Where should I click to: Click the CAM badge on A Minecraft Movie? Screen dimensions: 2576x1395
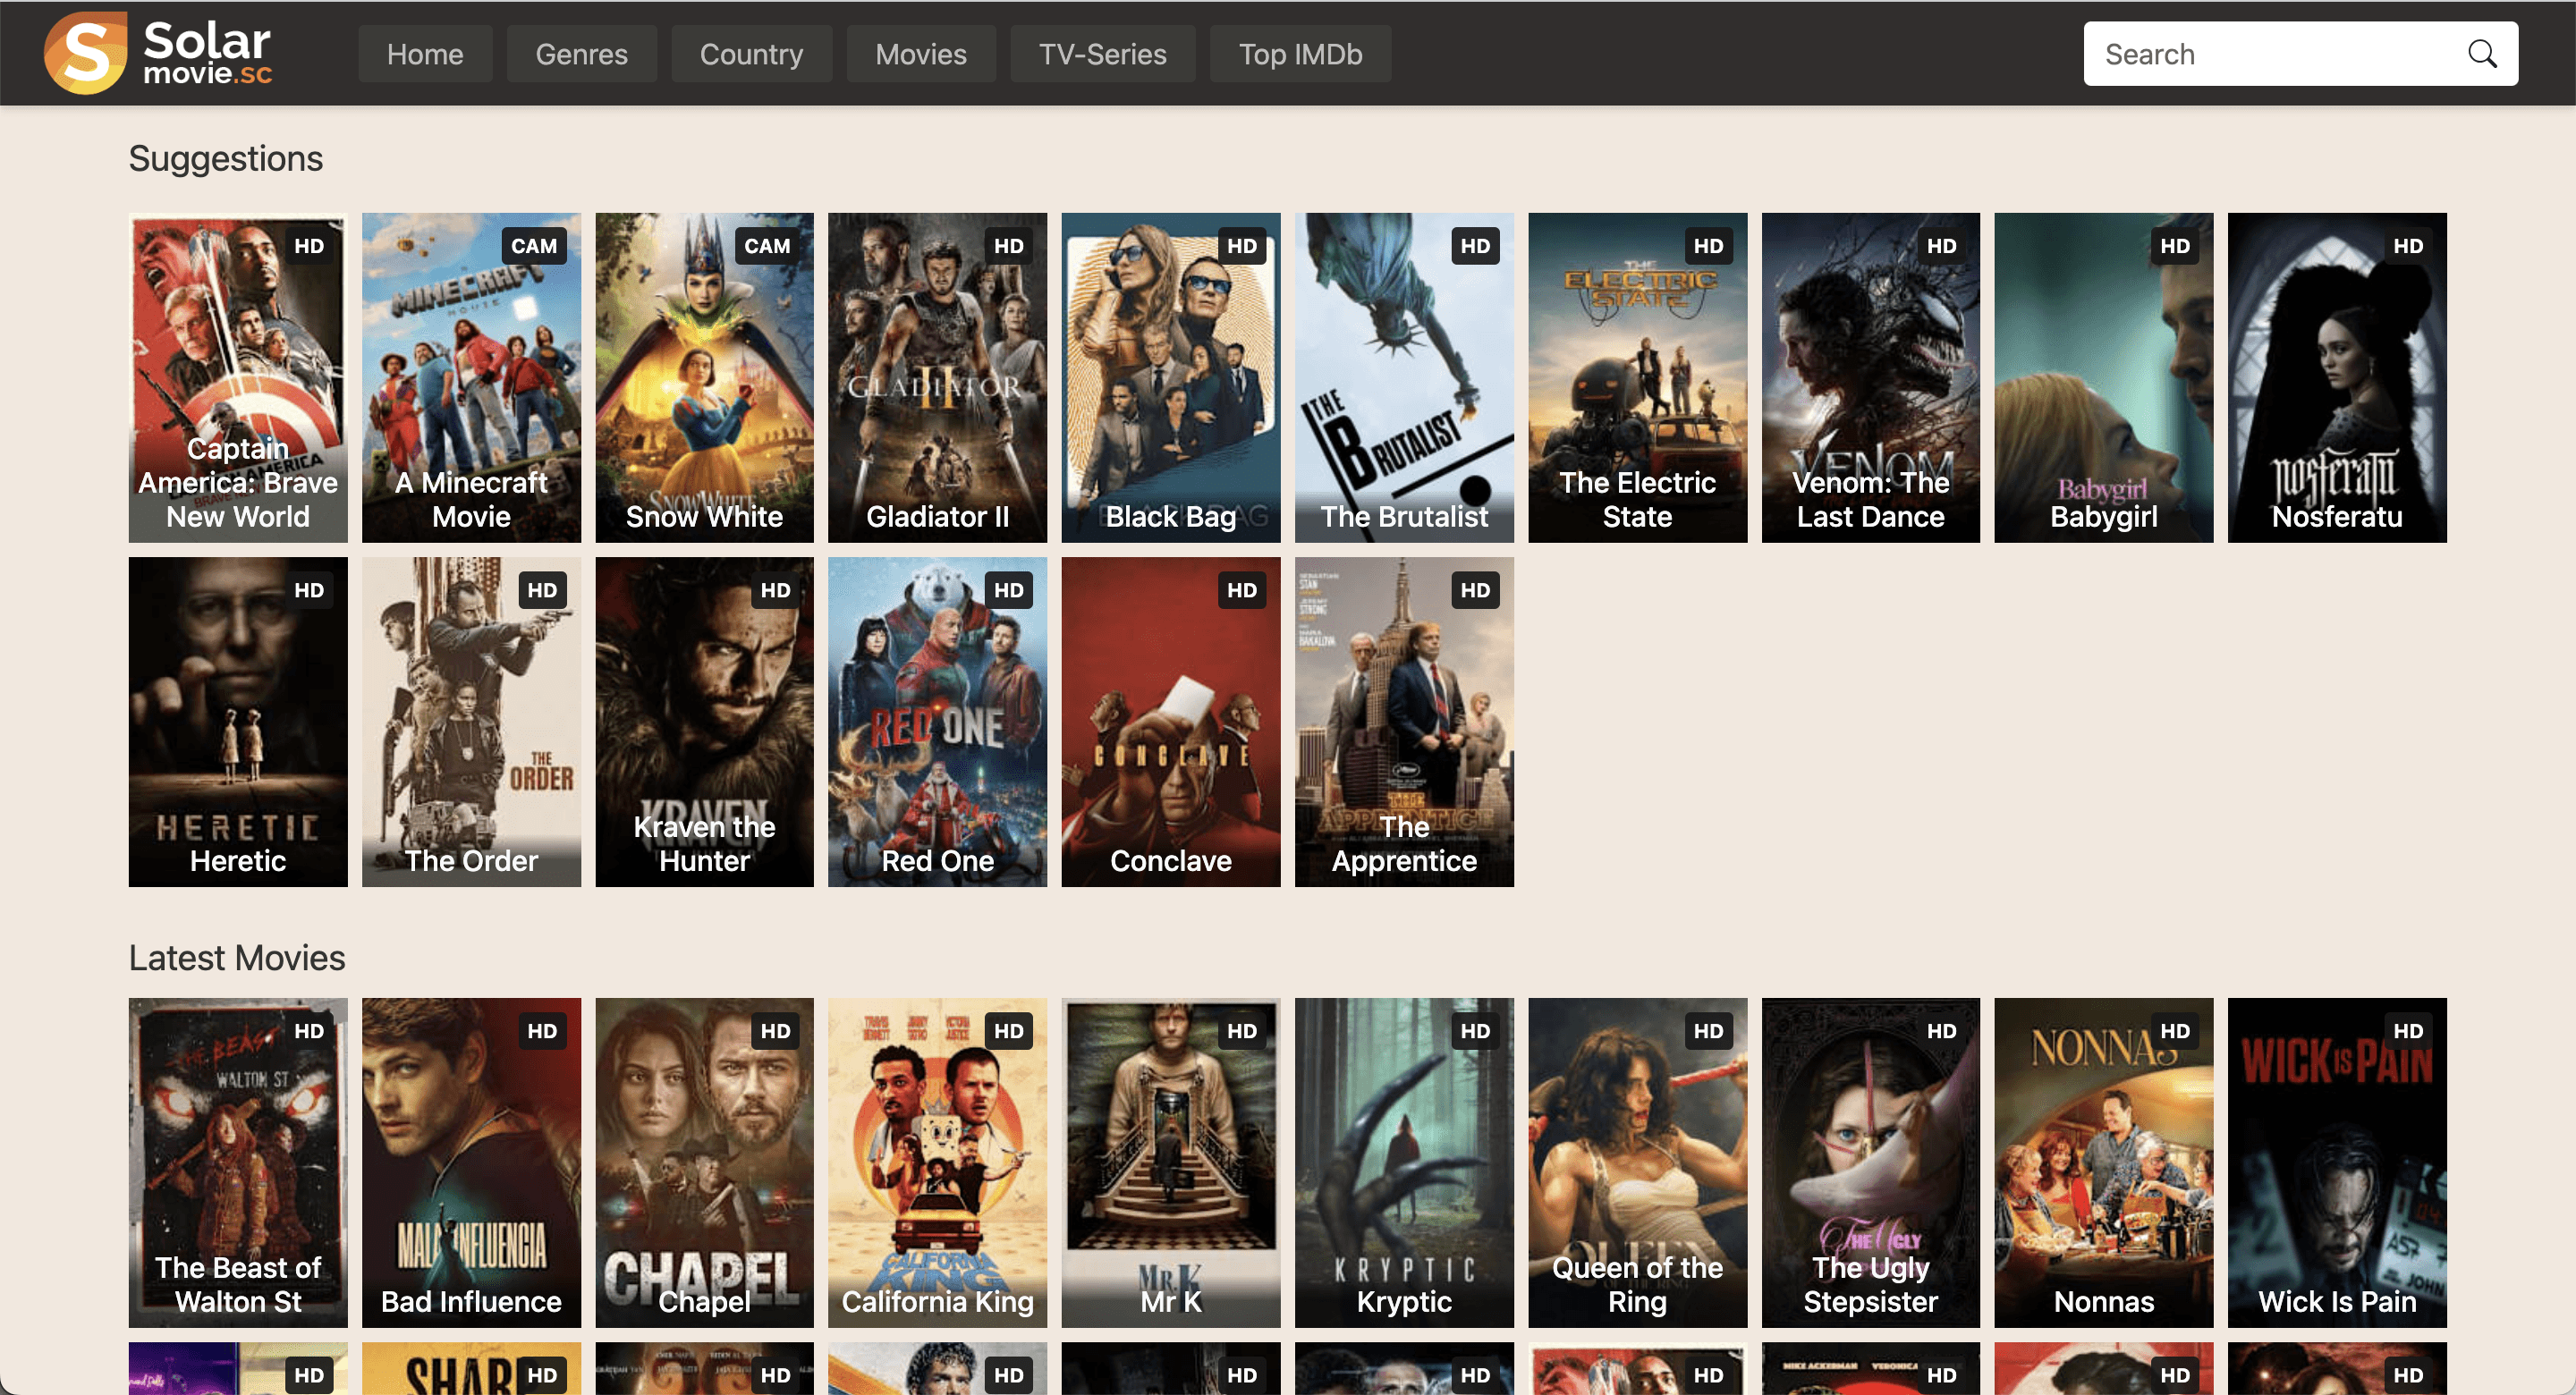[534, 246]
